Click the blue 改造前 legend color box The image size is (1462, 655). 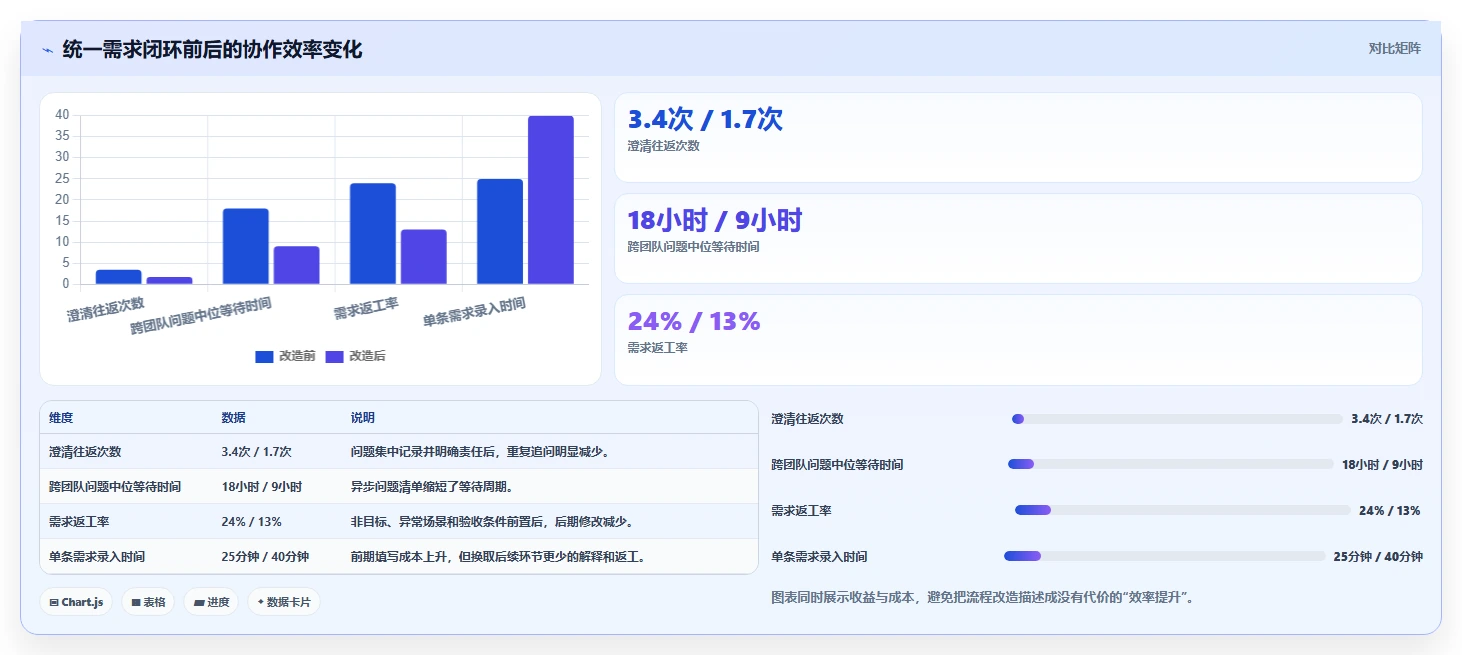click(264, 356)
